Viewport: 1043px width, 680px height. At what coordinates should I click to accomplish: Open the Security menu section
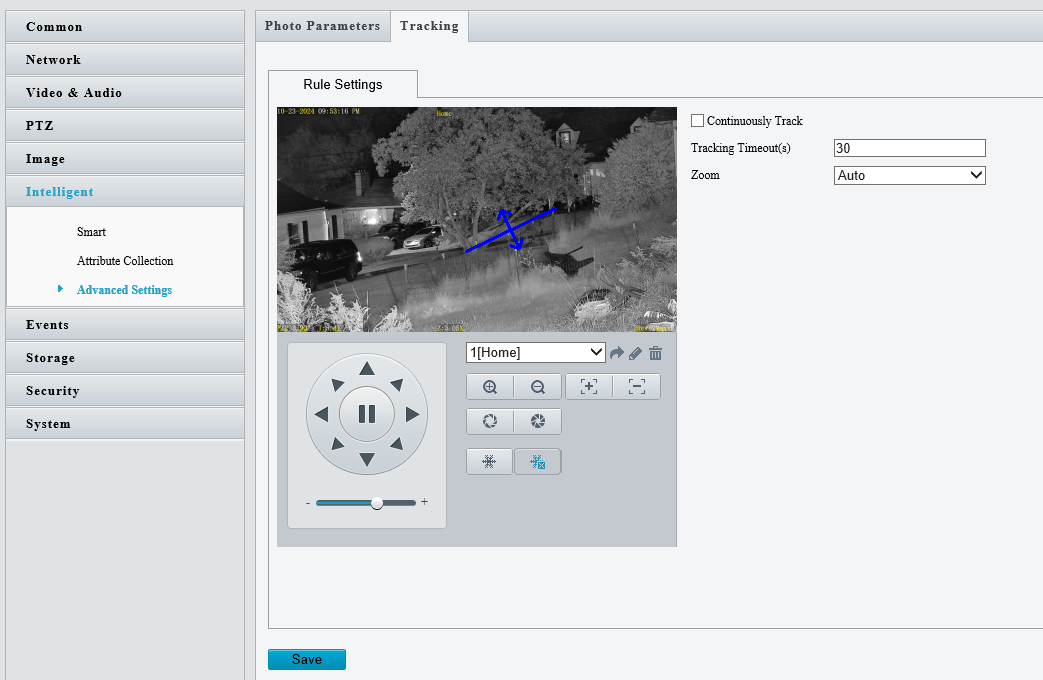coord(125,391)
